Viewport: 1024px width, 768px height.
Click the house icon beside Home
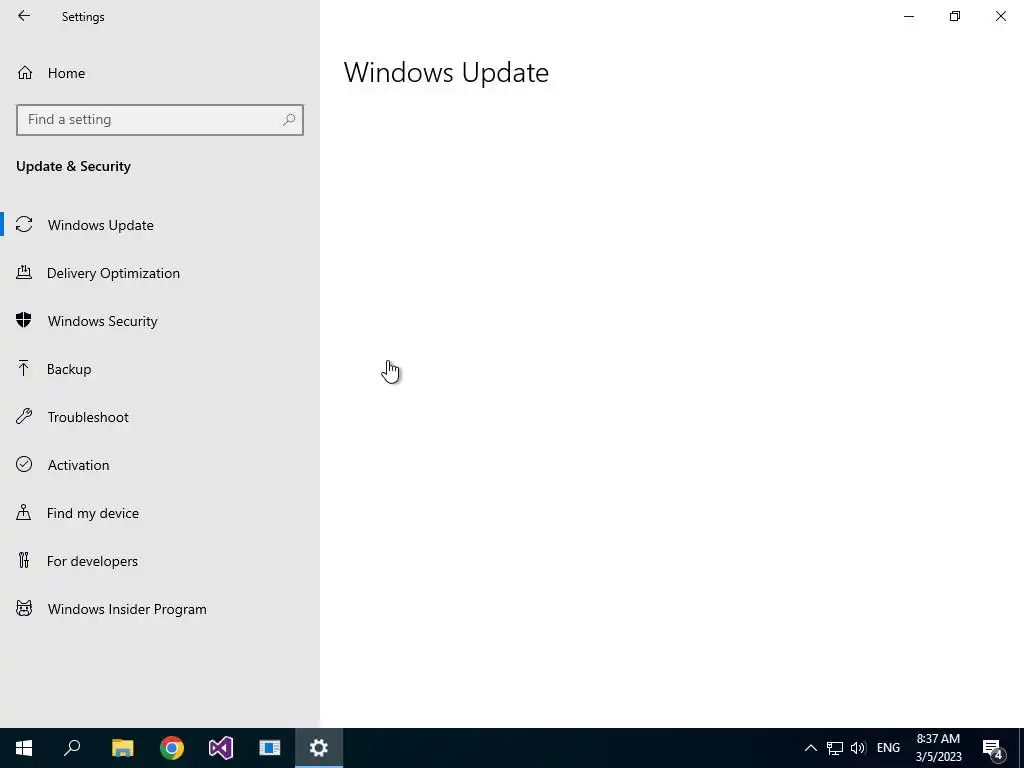25,72
